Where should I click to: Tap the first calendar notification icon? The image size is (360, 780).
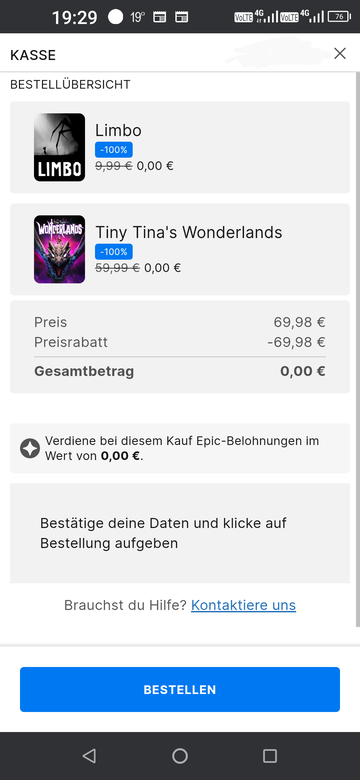(x=159, y=17)
